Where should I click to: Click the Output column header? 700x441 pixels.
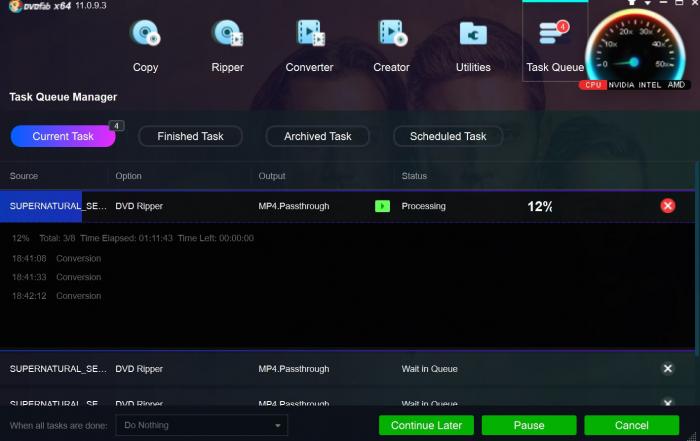coord(271,176)
